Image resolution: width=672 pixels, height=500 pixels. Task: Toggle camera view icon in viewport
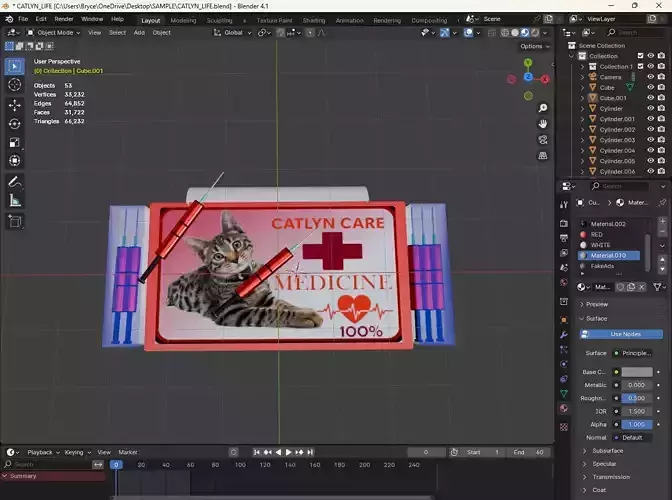tap(543, 140)
